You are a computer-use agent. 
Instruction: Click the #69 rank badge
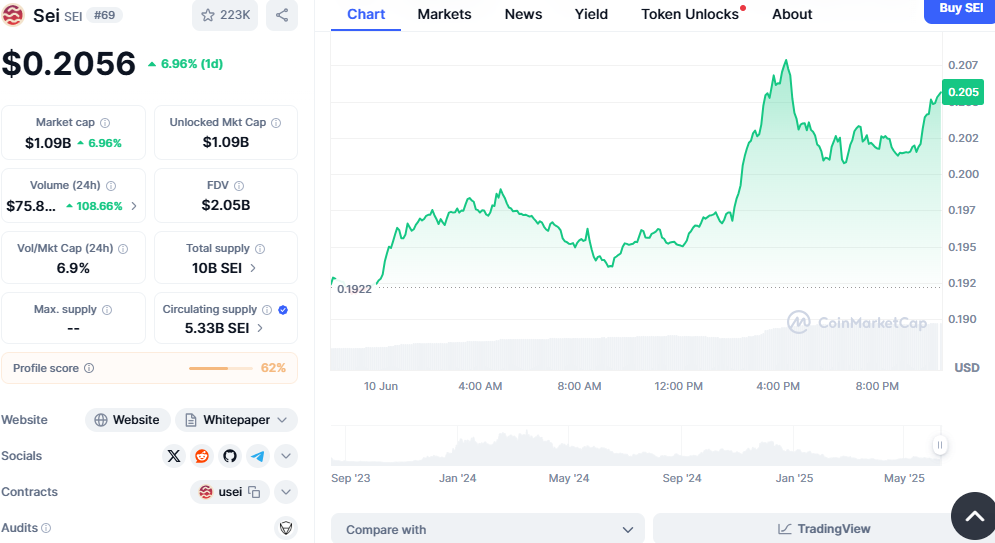tap(105, 15)
